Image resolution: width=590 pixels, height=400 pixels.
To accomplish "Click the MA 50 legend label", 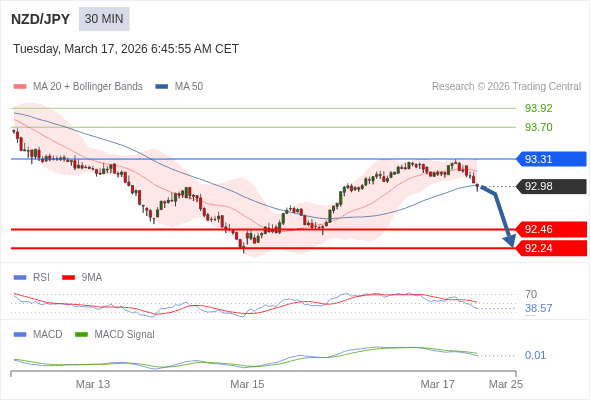I will click(x=189, y=87).
